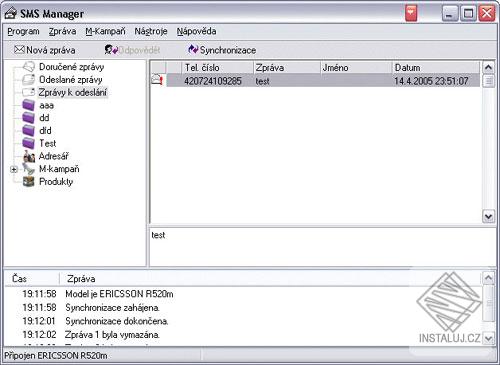This screenshot has height=365, width=500.
Task: Click the red icon in title bar
Action: tap(411, 13)
